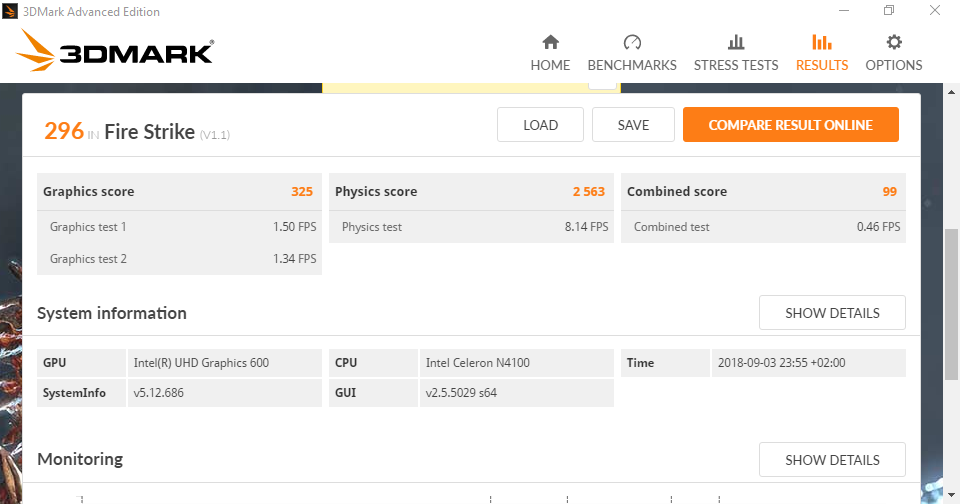Click the 3DMark title bar app icon
Viewport: 960px width, 504px height.
(x=10, y=11)
